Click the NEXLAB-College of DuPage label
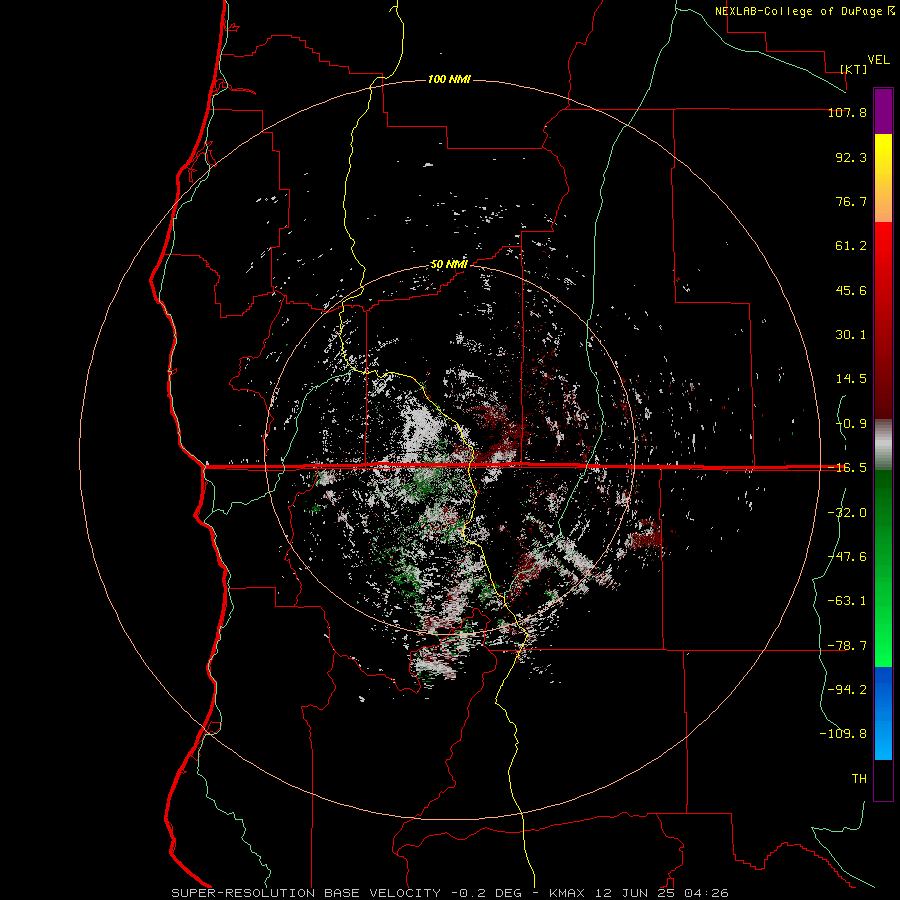This screenshot has width=900, height=900. (798, 11)
